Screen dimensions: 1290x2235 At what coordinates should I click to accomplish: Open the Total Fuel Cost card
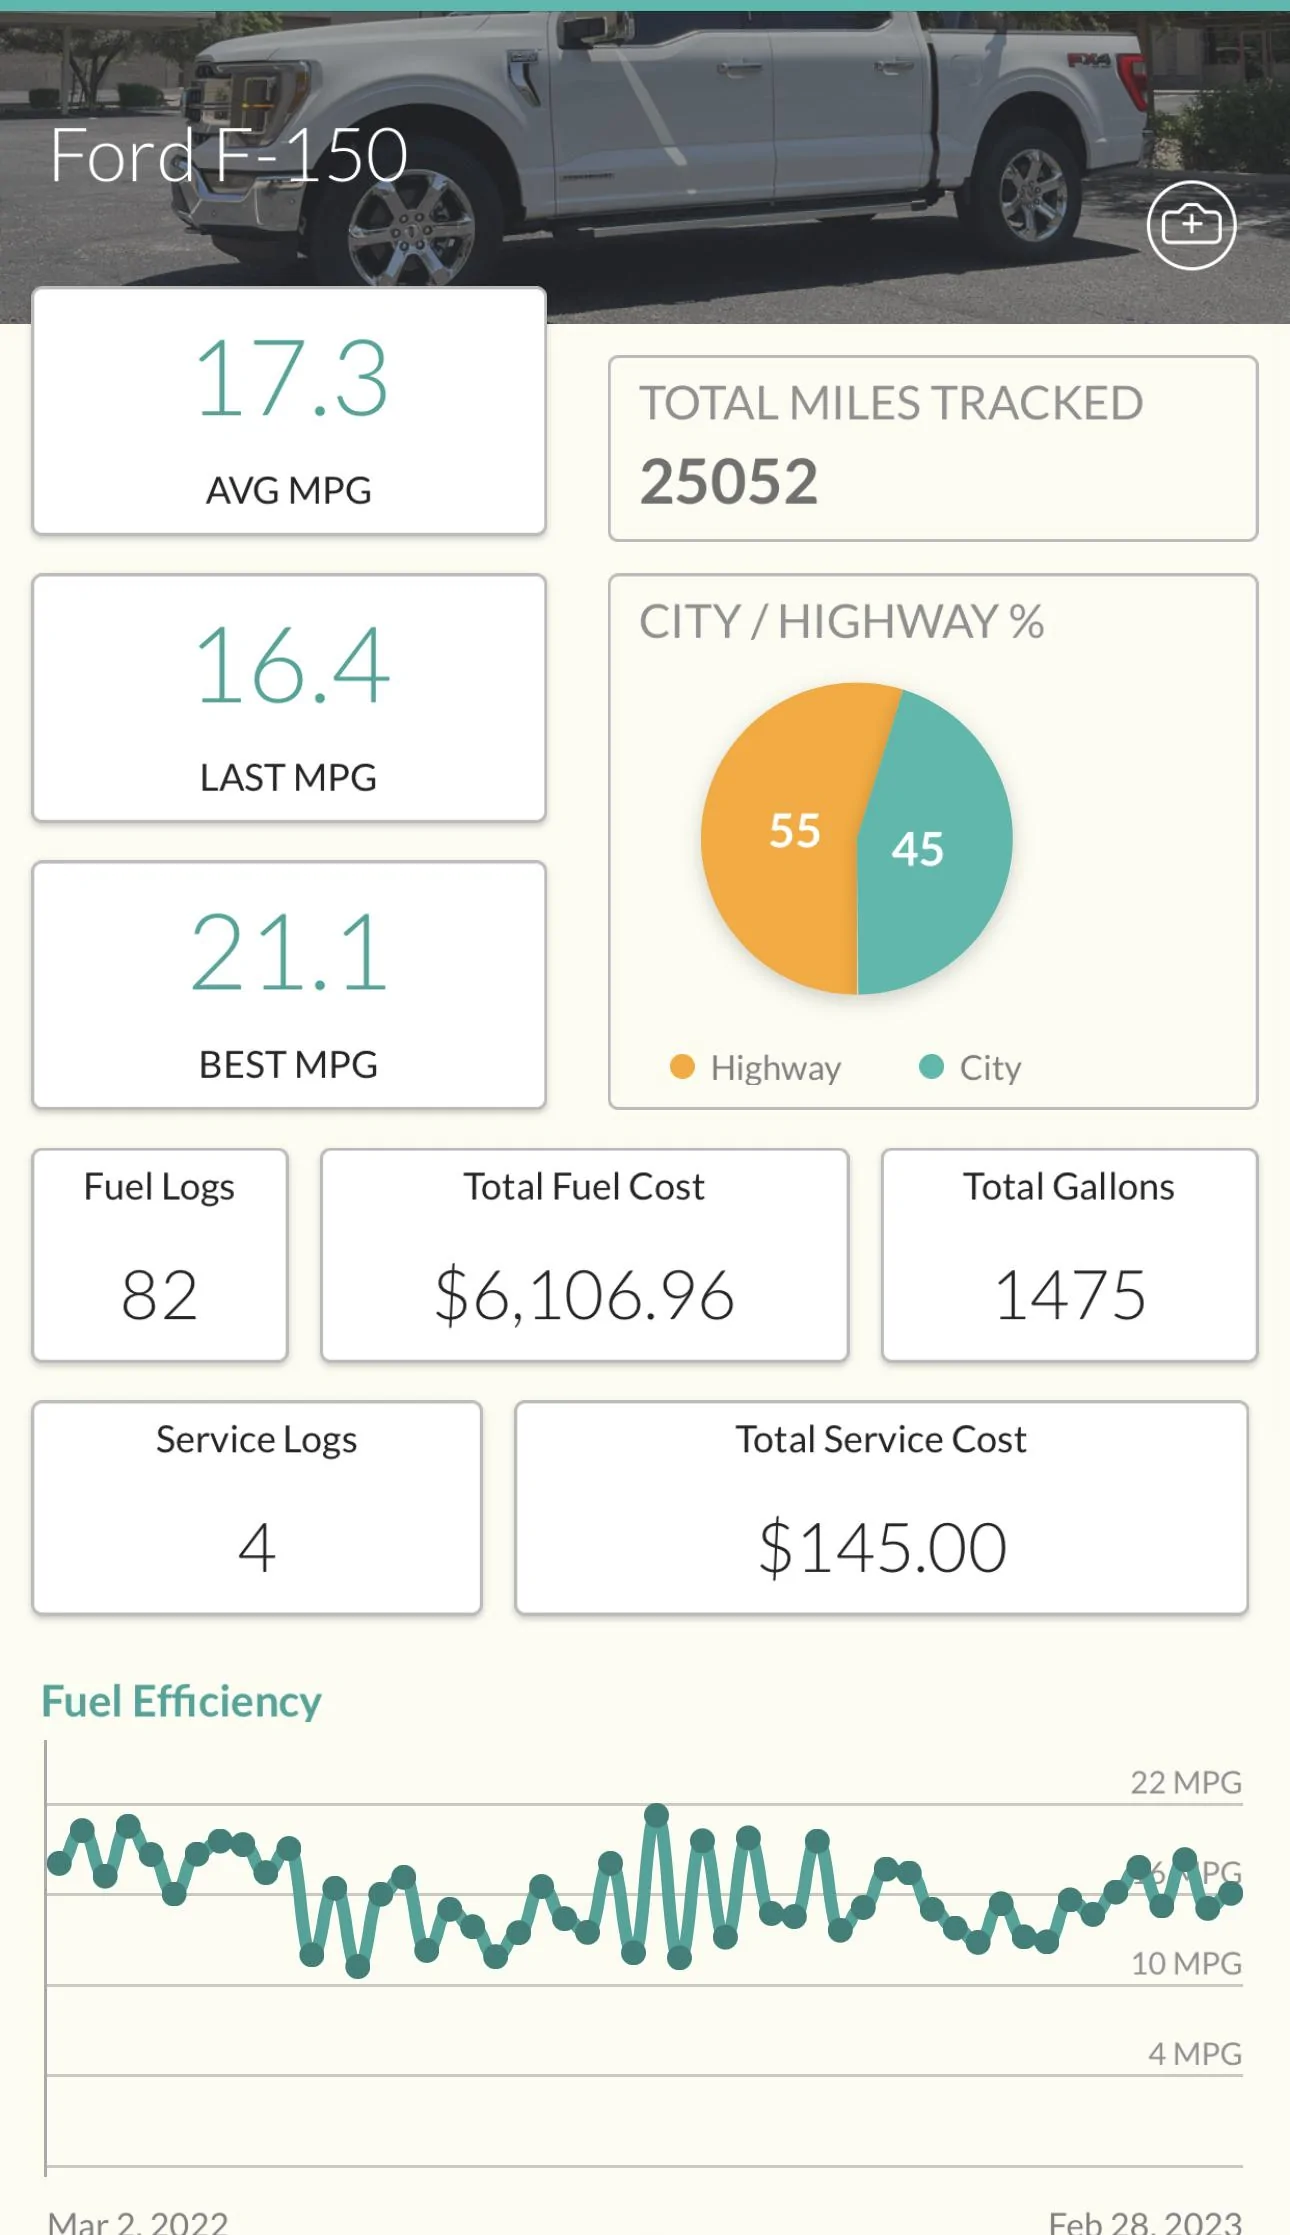click(x=585, y=1255)
